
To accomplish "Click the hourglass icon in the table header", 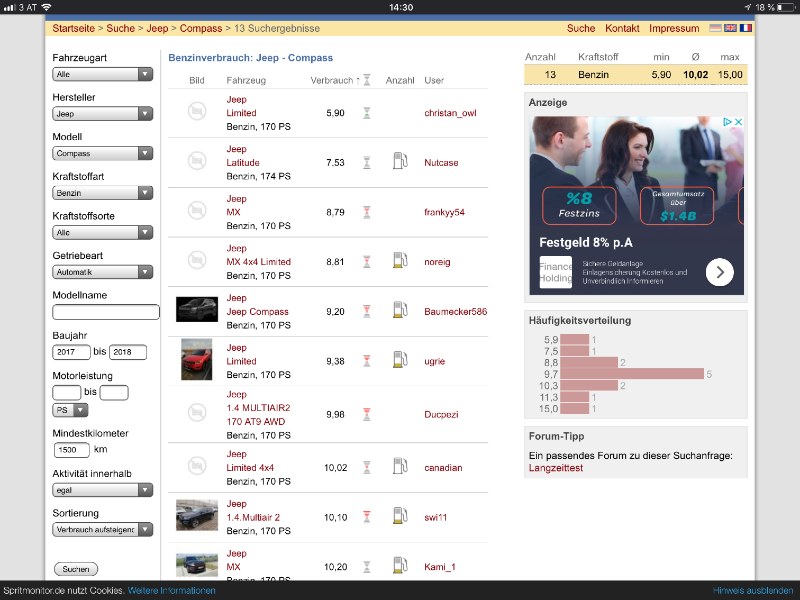I will coord(367,80).
